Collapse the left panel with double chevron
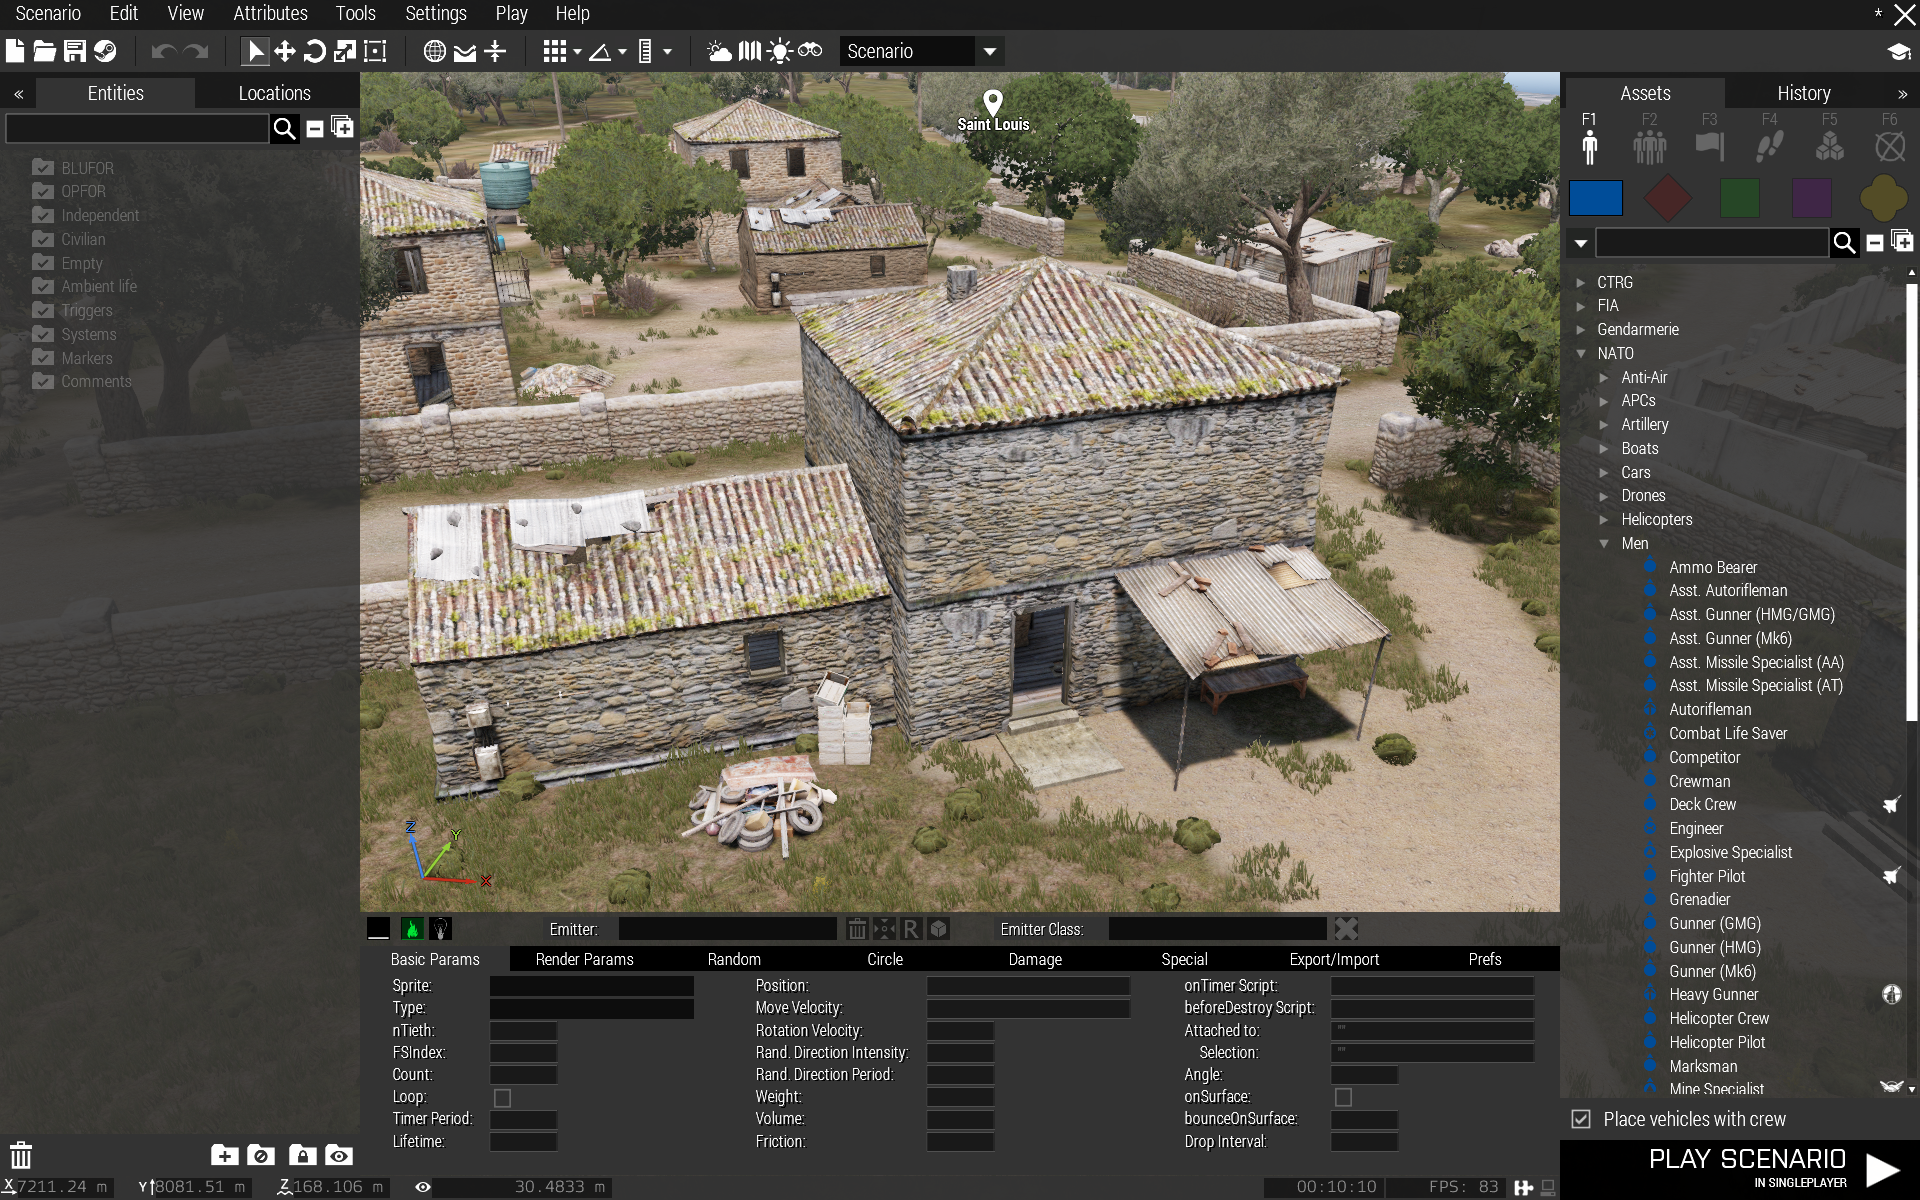Viewport: 1920px width, 1200px height. (19, 94)
